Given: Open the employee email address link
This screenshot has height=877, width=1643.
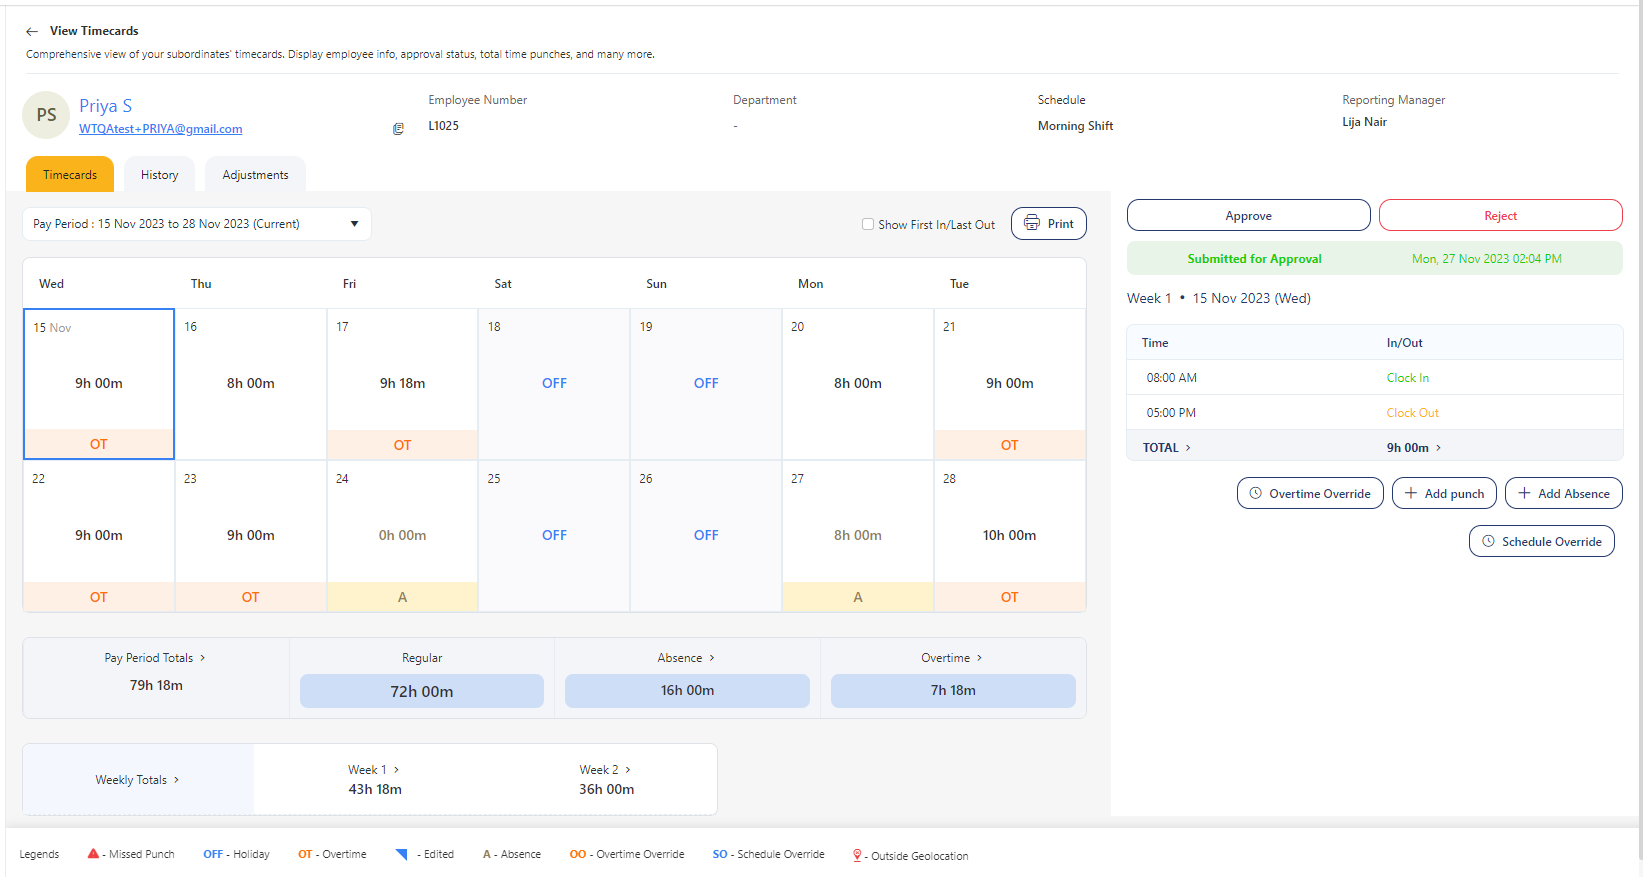Looking at the screenshot, I should point(160,129).
